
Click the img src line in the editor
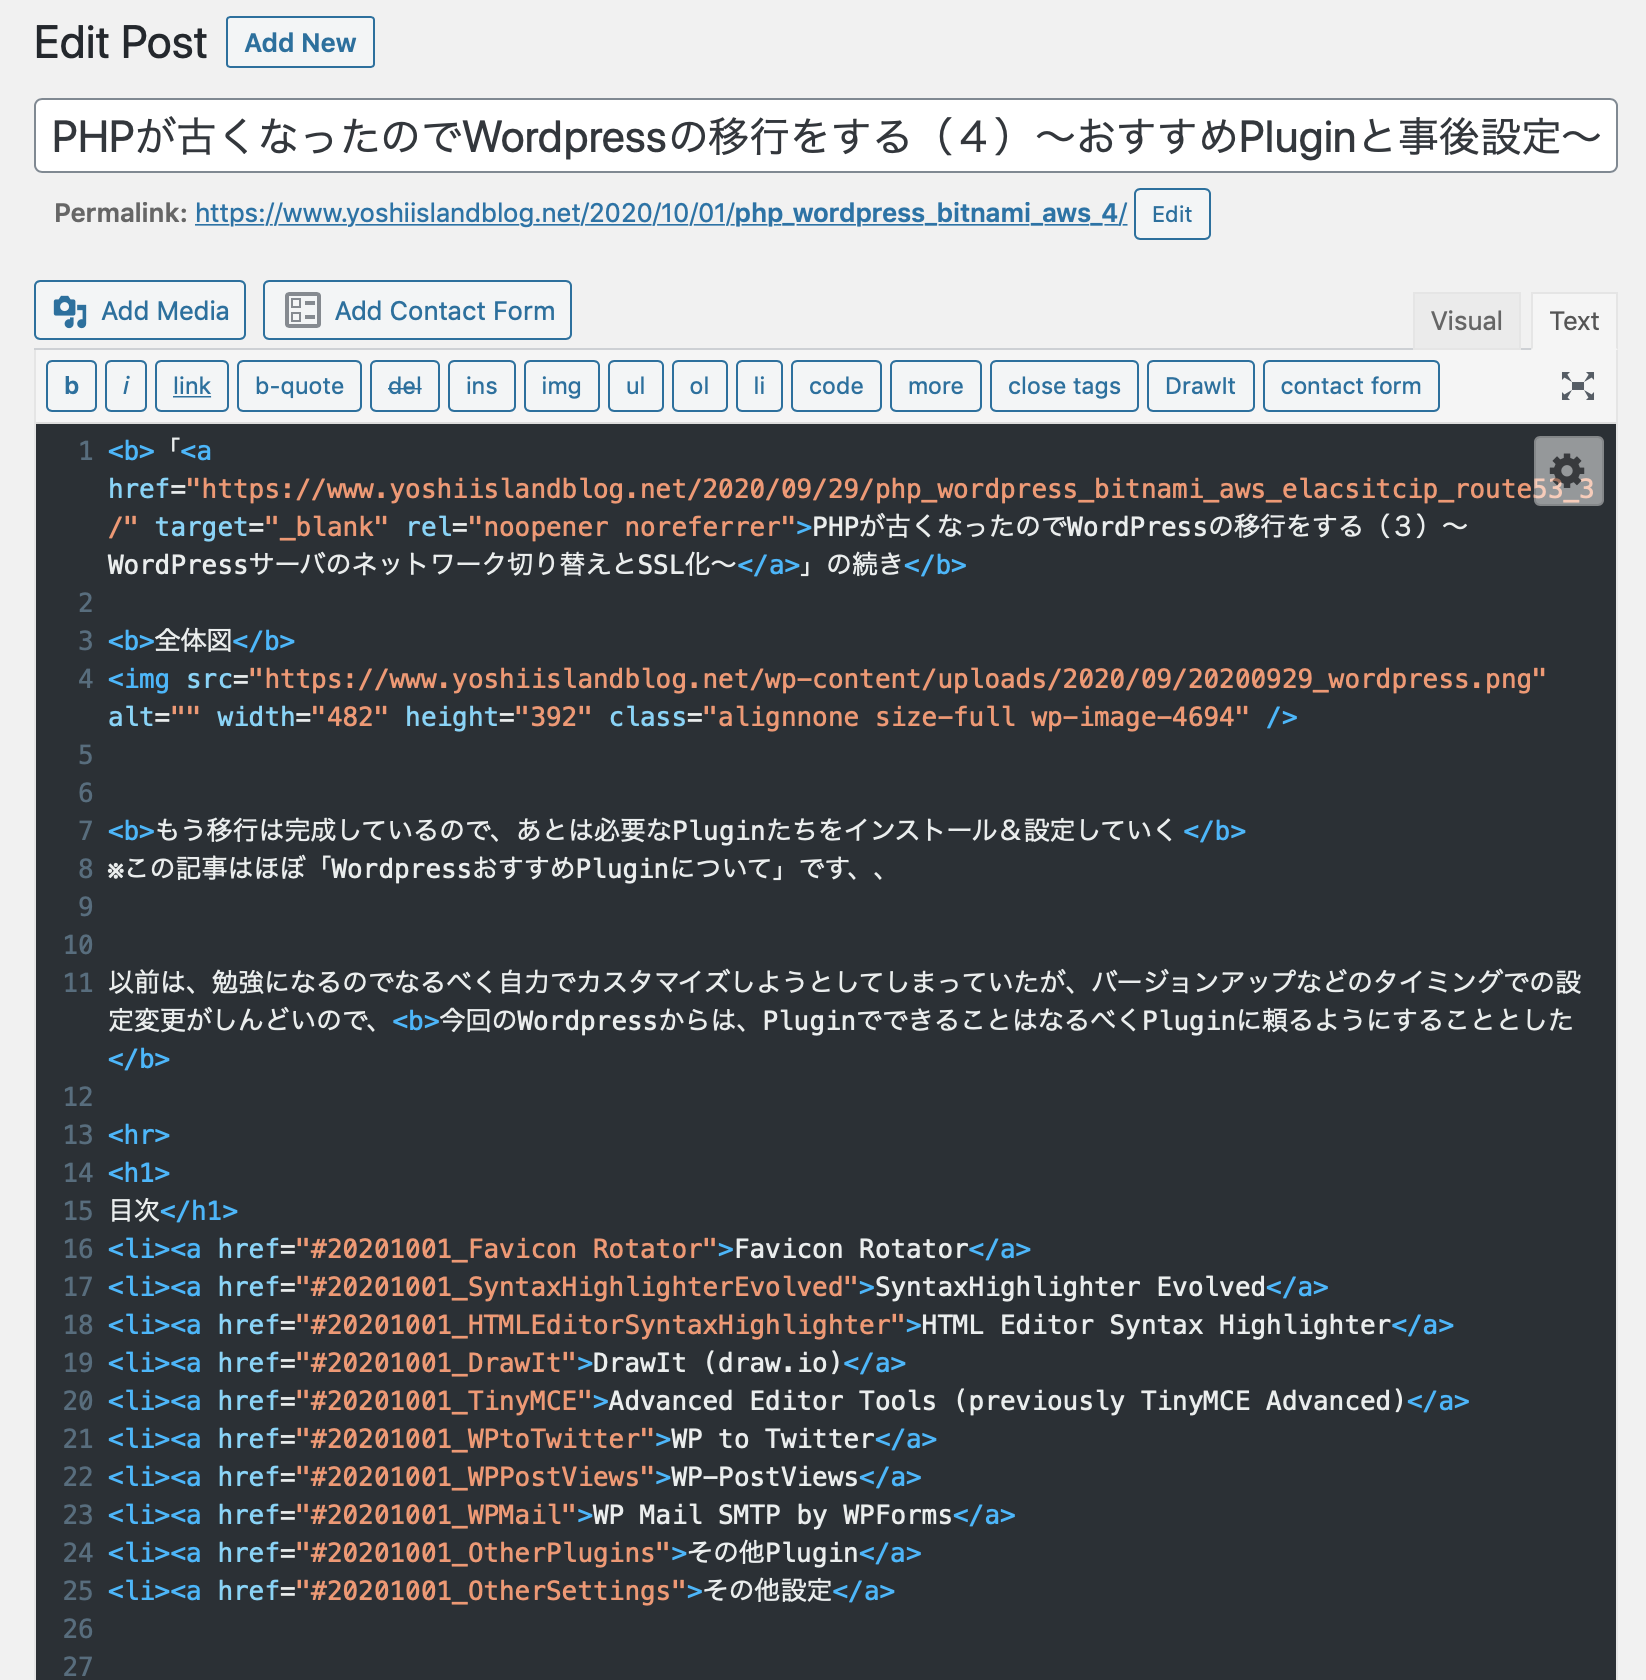[x=828, y=679]
